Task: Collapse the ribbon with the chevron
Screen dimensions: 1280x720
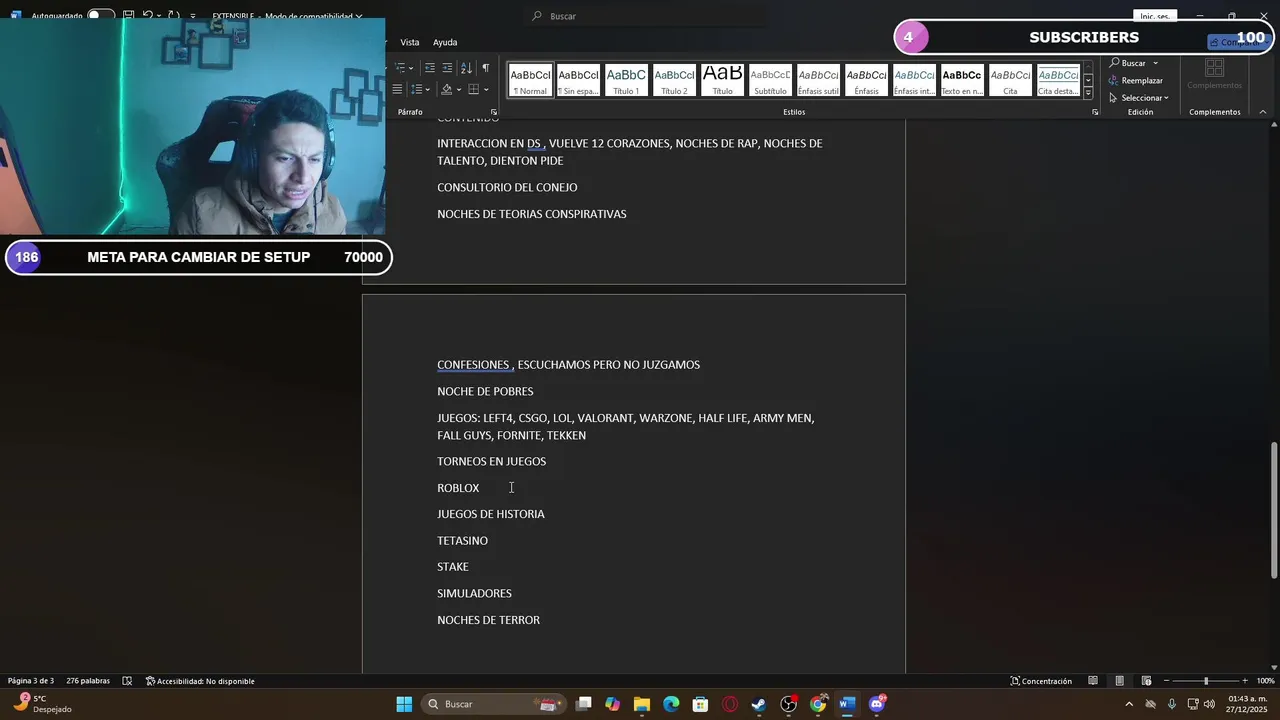Action: [x=1263, y=112]
